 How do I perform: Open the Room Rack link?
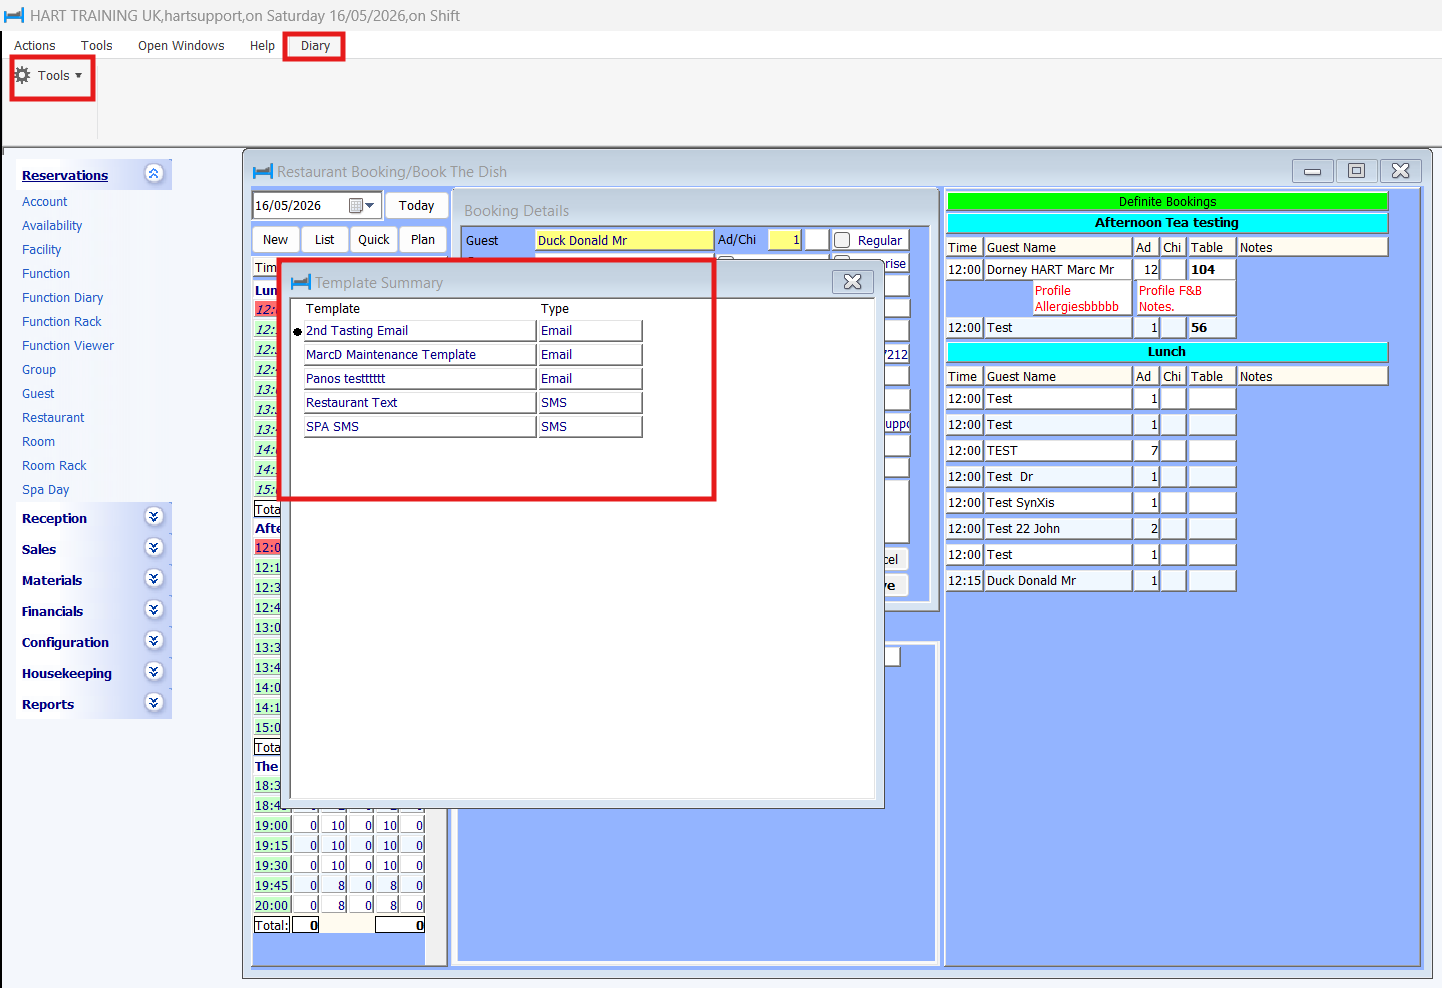pyautogui.click(x=54, y=466)
